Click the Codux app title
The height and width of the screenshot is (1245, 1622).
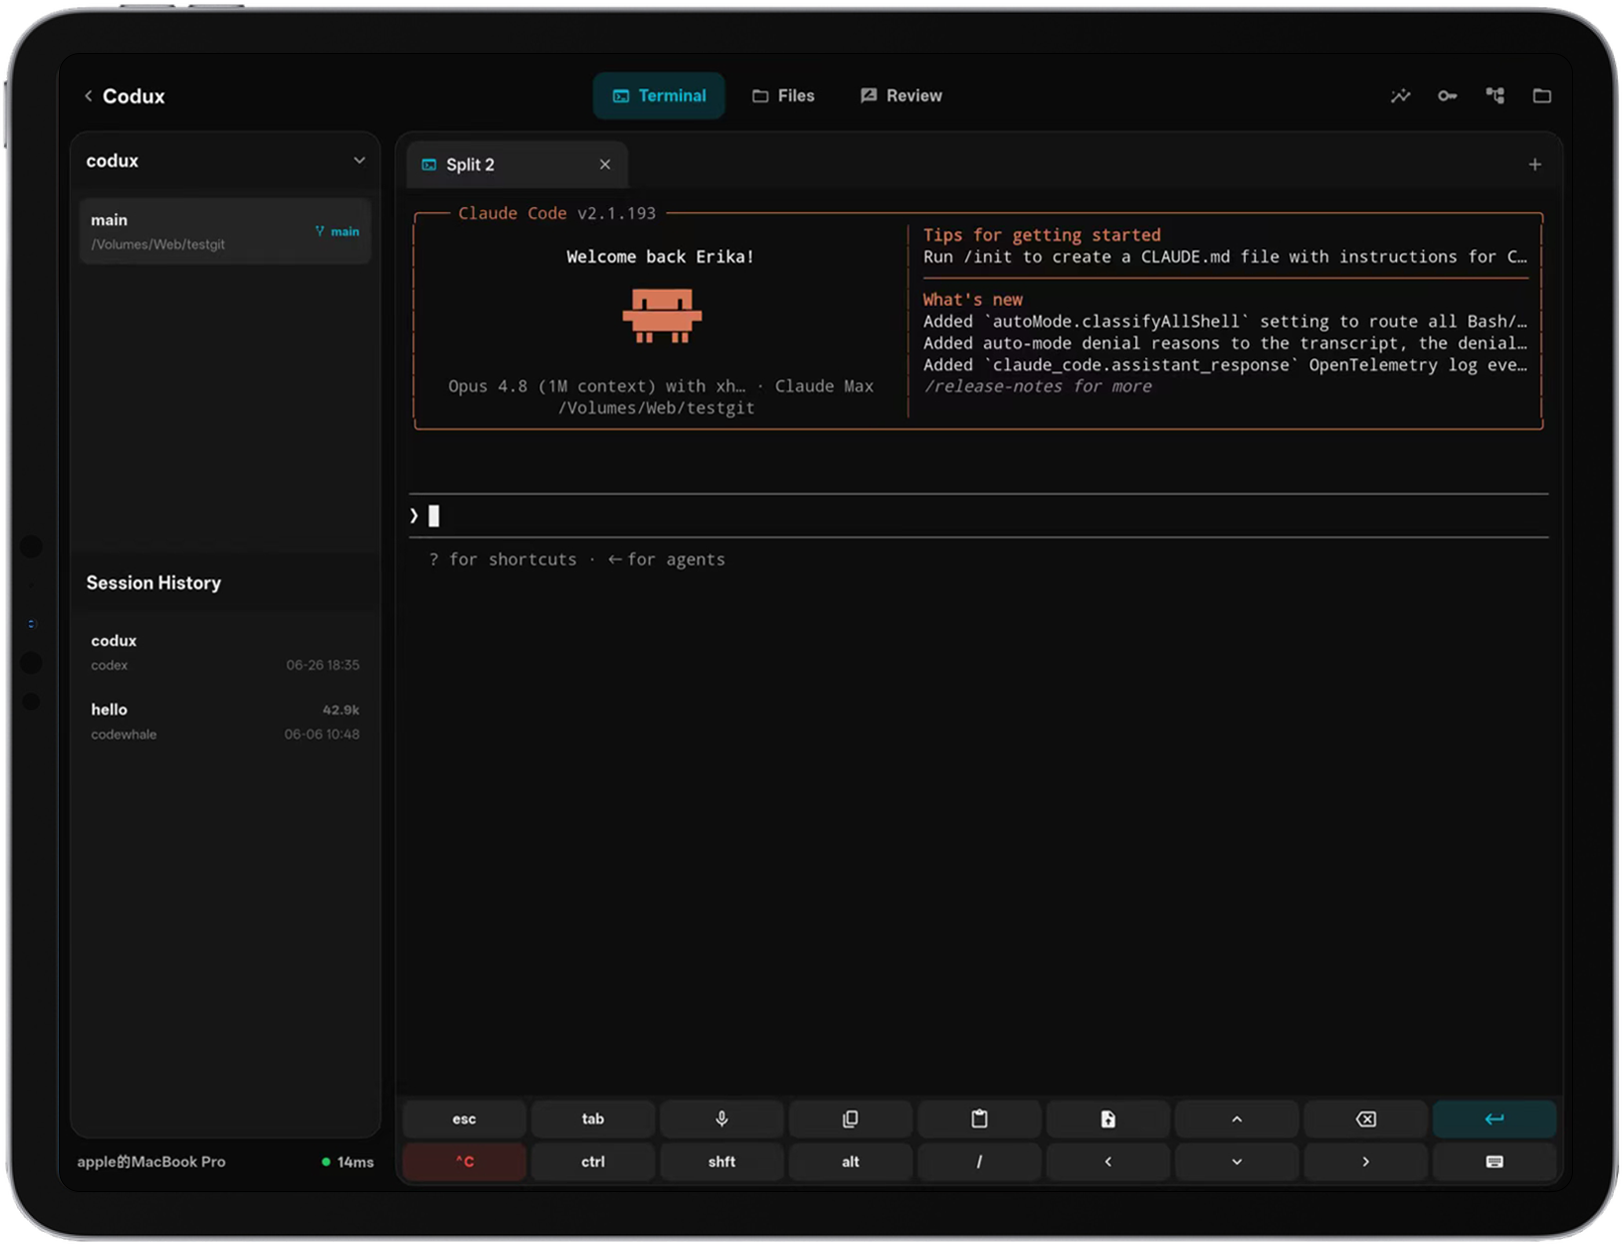click(134, 96)
